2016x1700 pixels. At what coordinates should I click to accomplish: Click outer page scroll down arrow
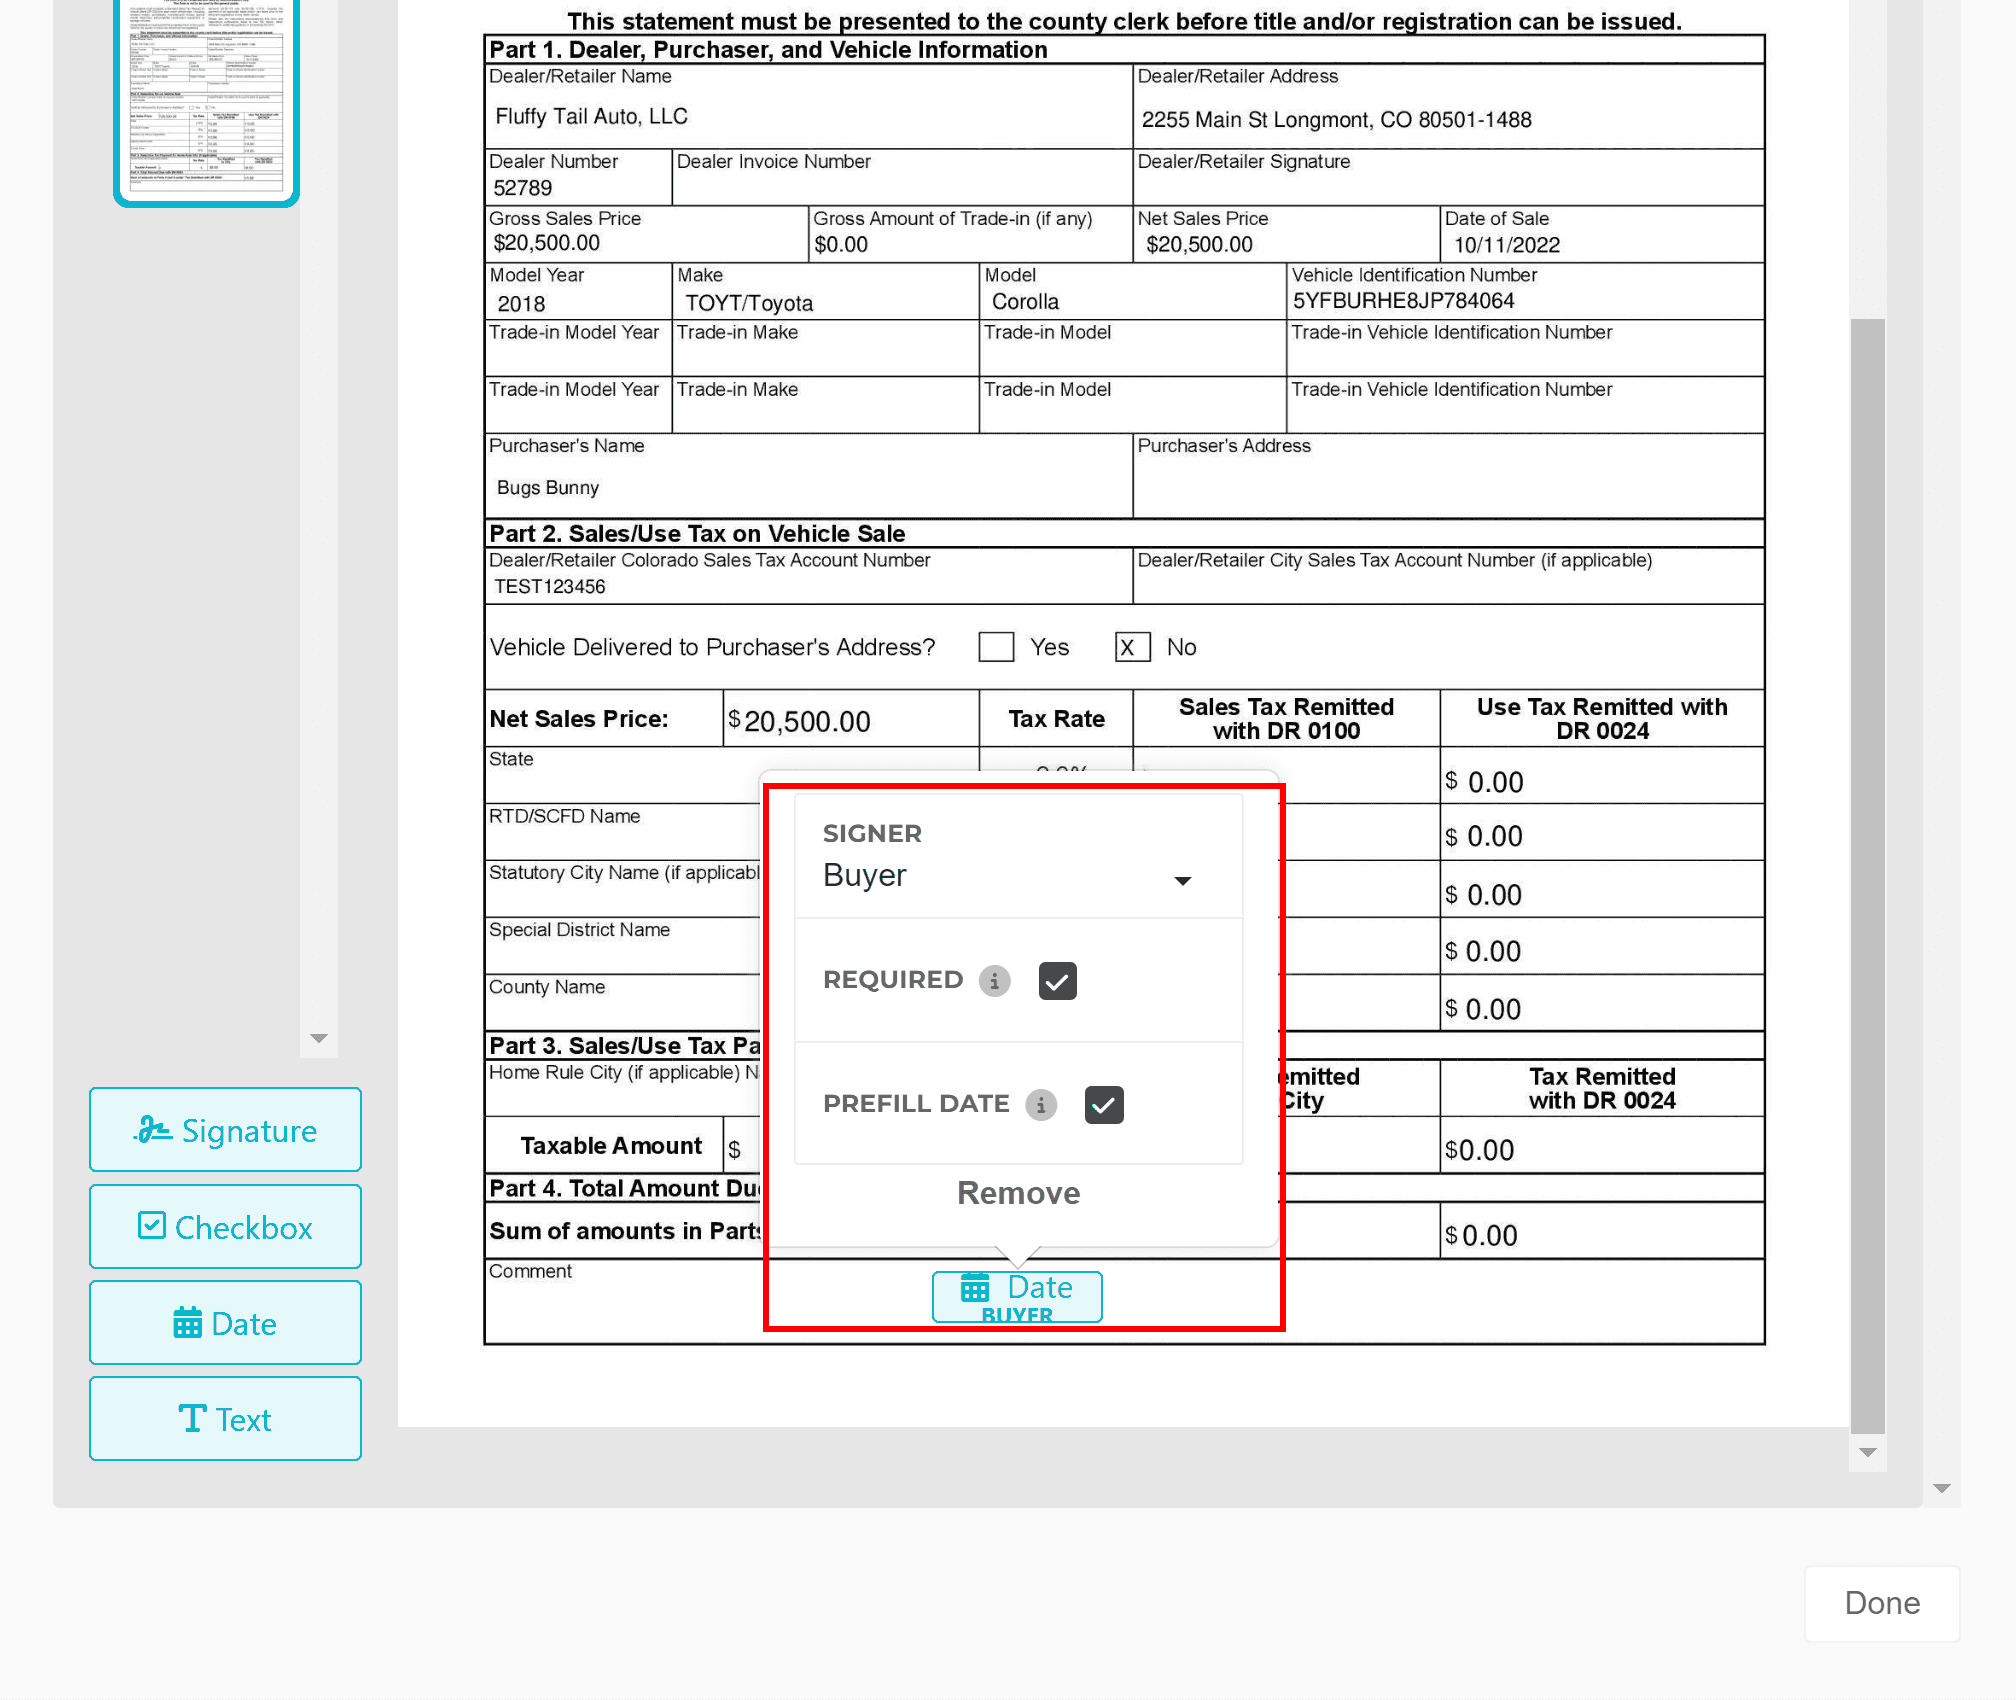1942,1489
